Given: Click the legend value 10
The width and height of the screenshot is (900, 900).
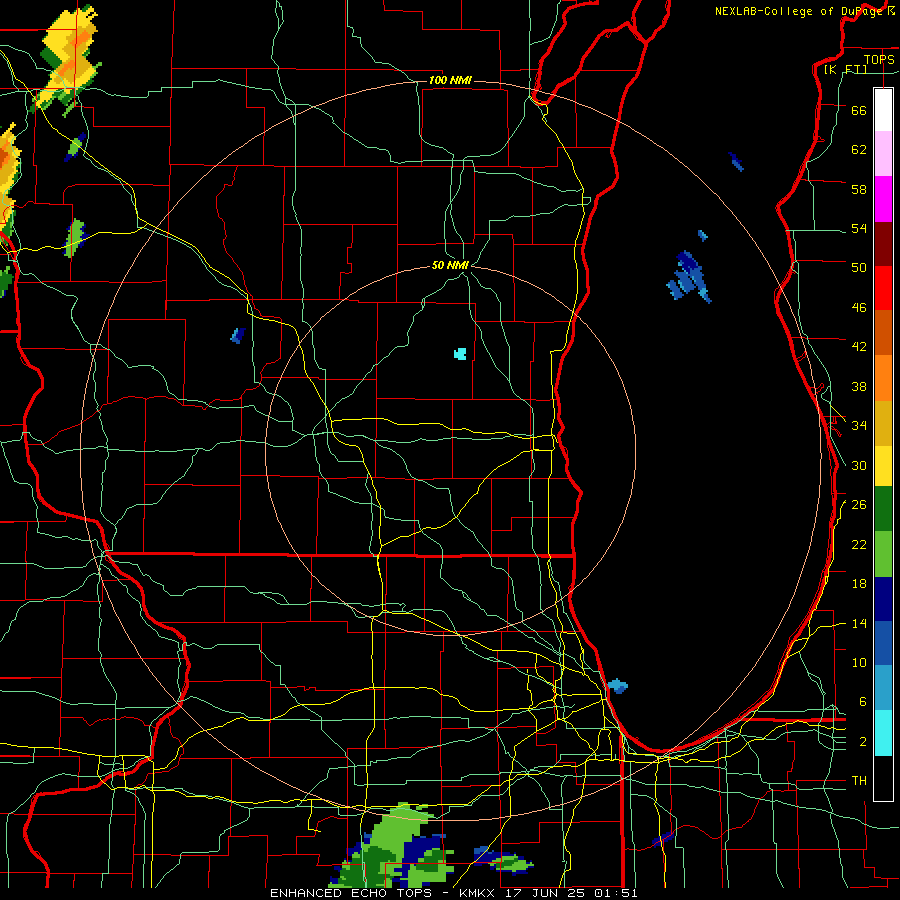Looking at the screenshot, I should pyautogui.click(x=859, y=662).
